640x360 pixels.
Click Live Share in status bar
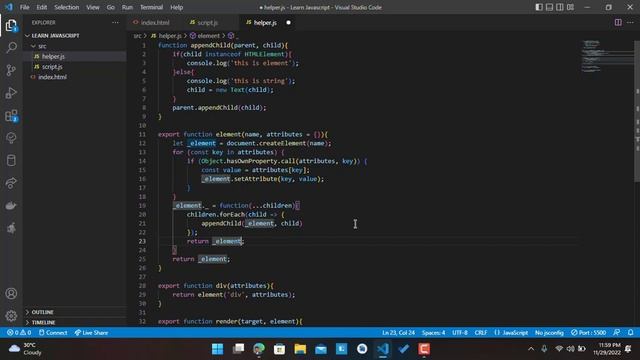pyautogui.click(x=91, y=333)
